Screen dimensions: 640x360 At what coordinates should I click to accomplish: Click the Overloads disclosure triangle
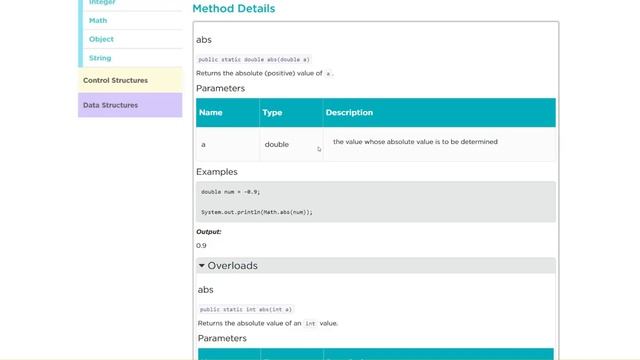click(x=202, y=266)
